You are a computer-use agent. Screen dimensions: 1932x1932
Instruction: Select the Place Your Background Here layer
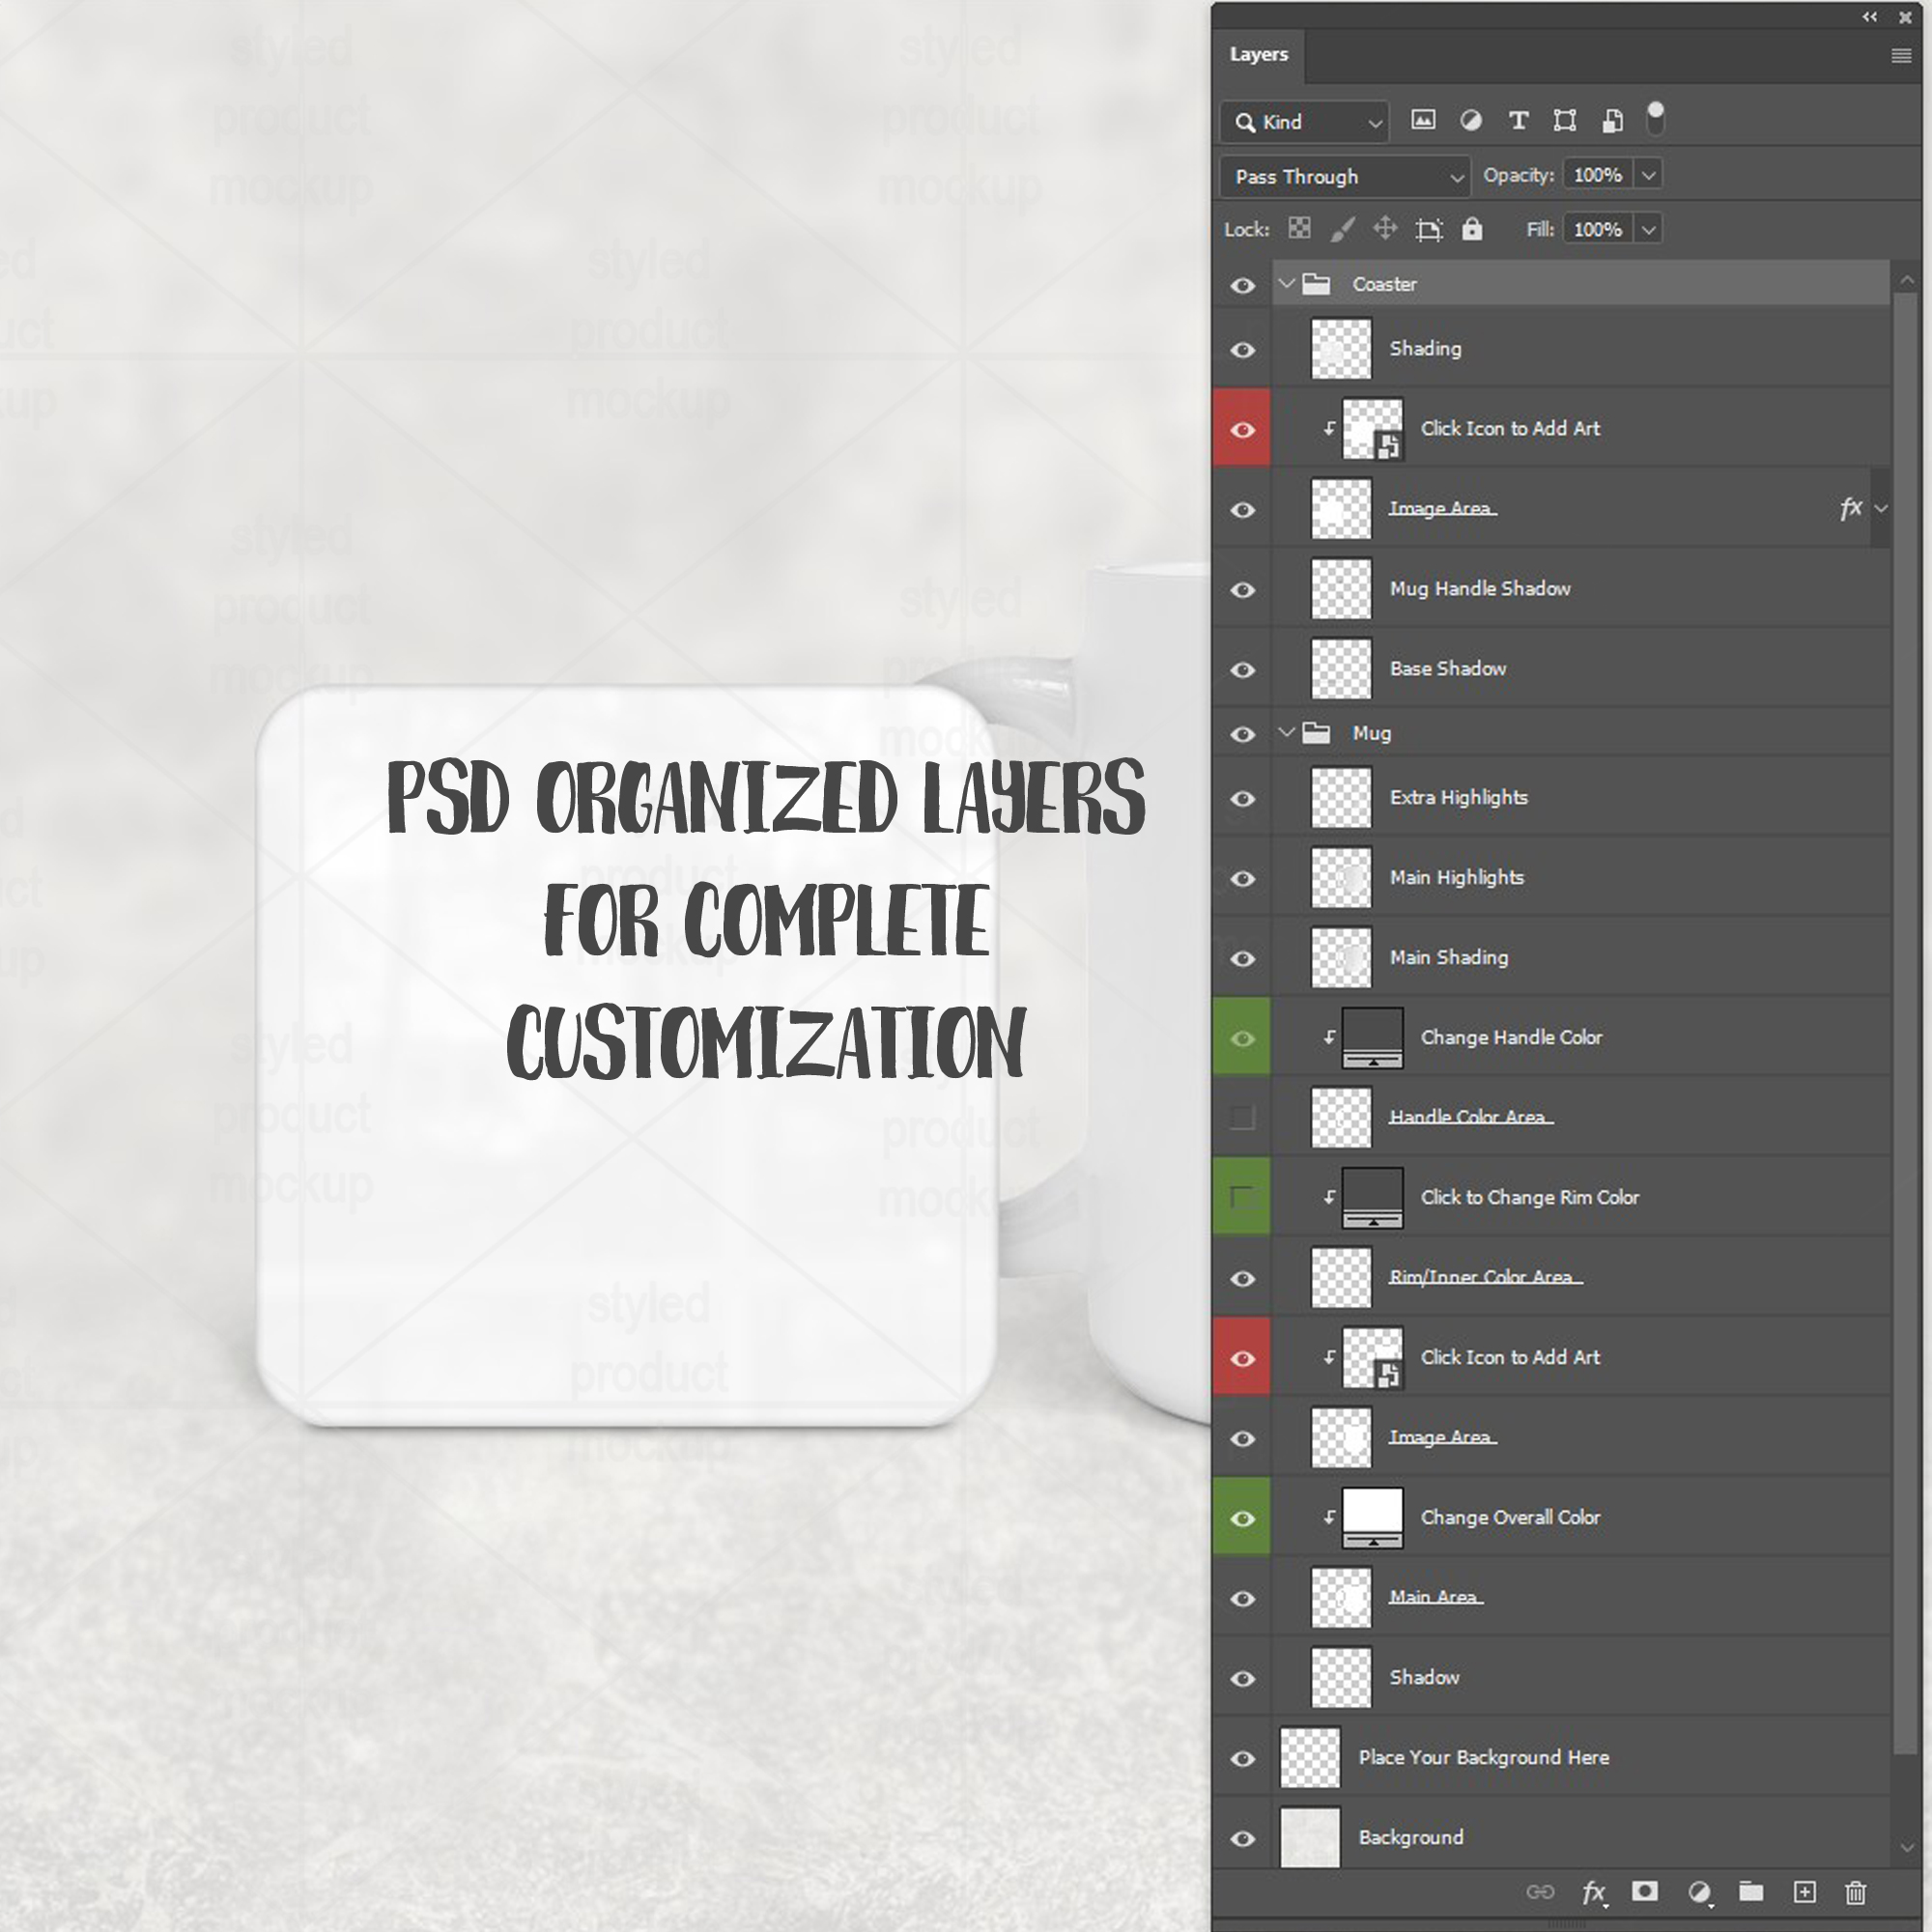[1483, 1757]
